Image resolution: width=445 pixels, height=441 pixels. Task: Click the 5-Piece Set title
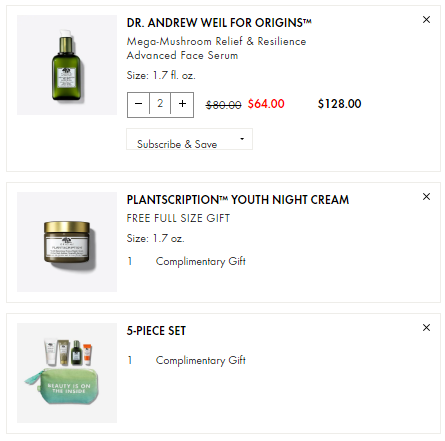click(x=156, y=331)
